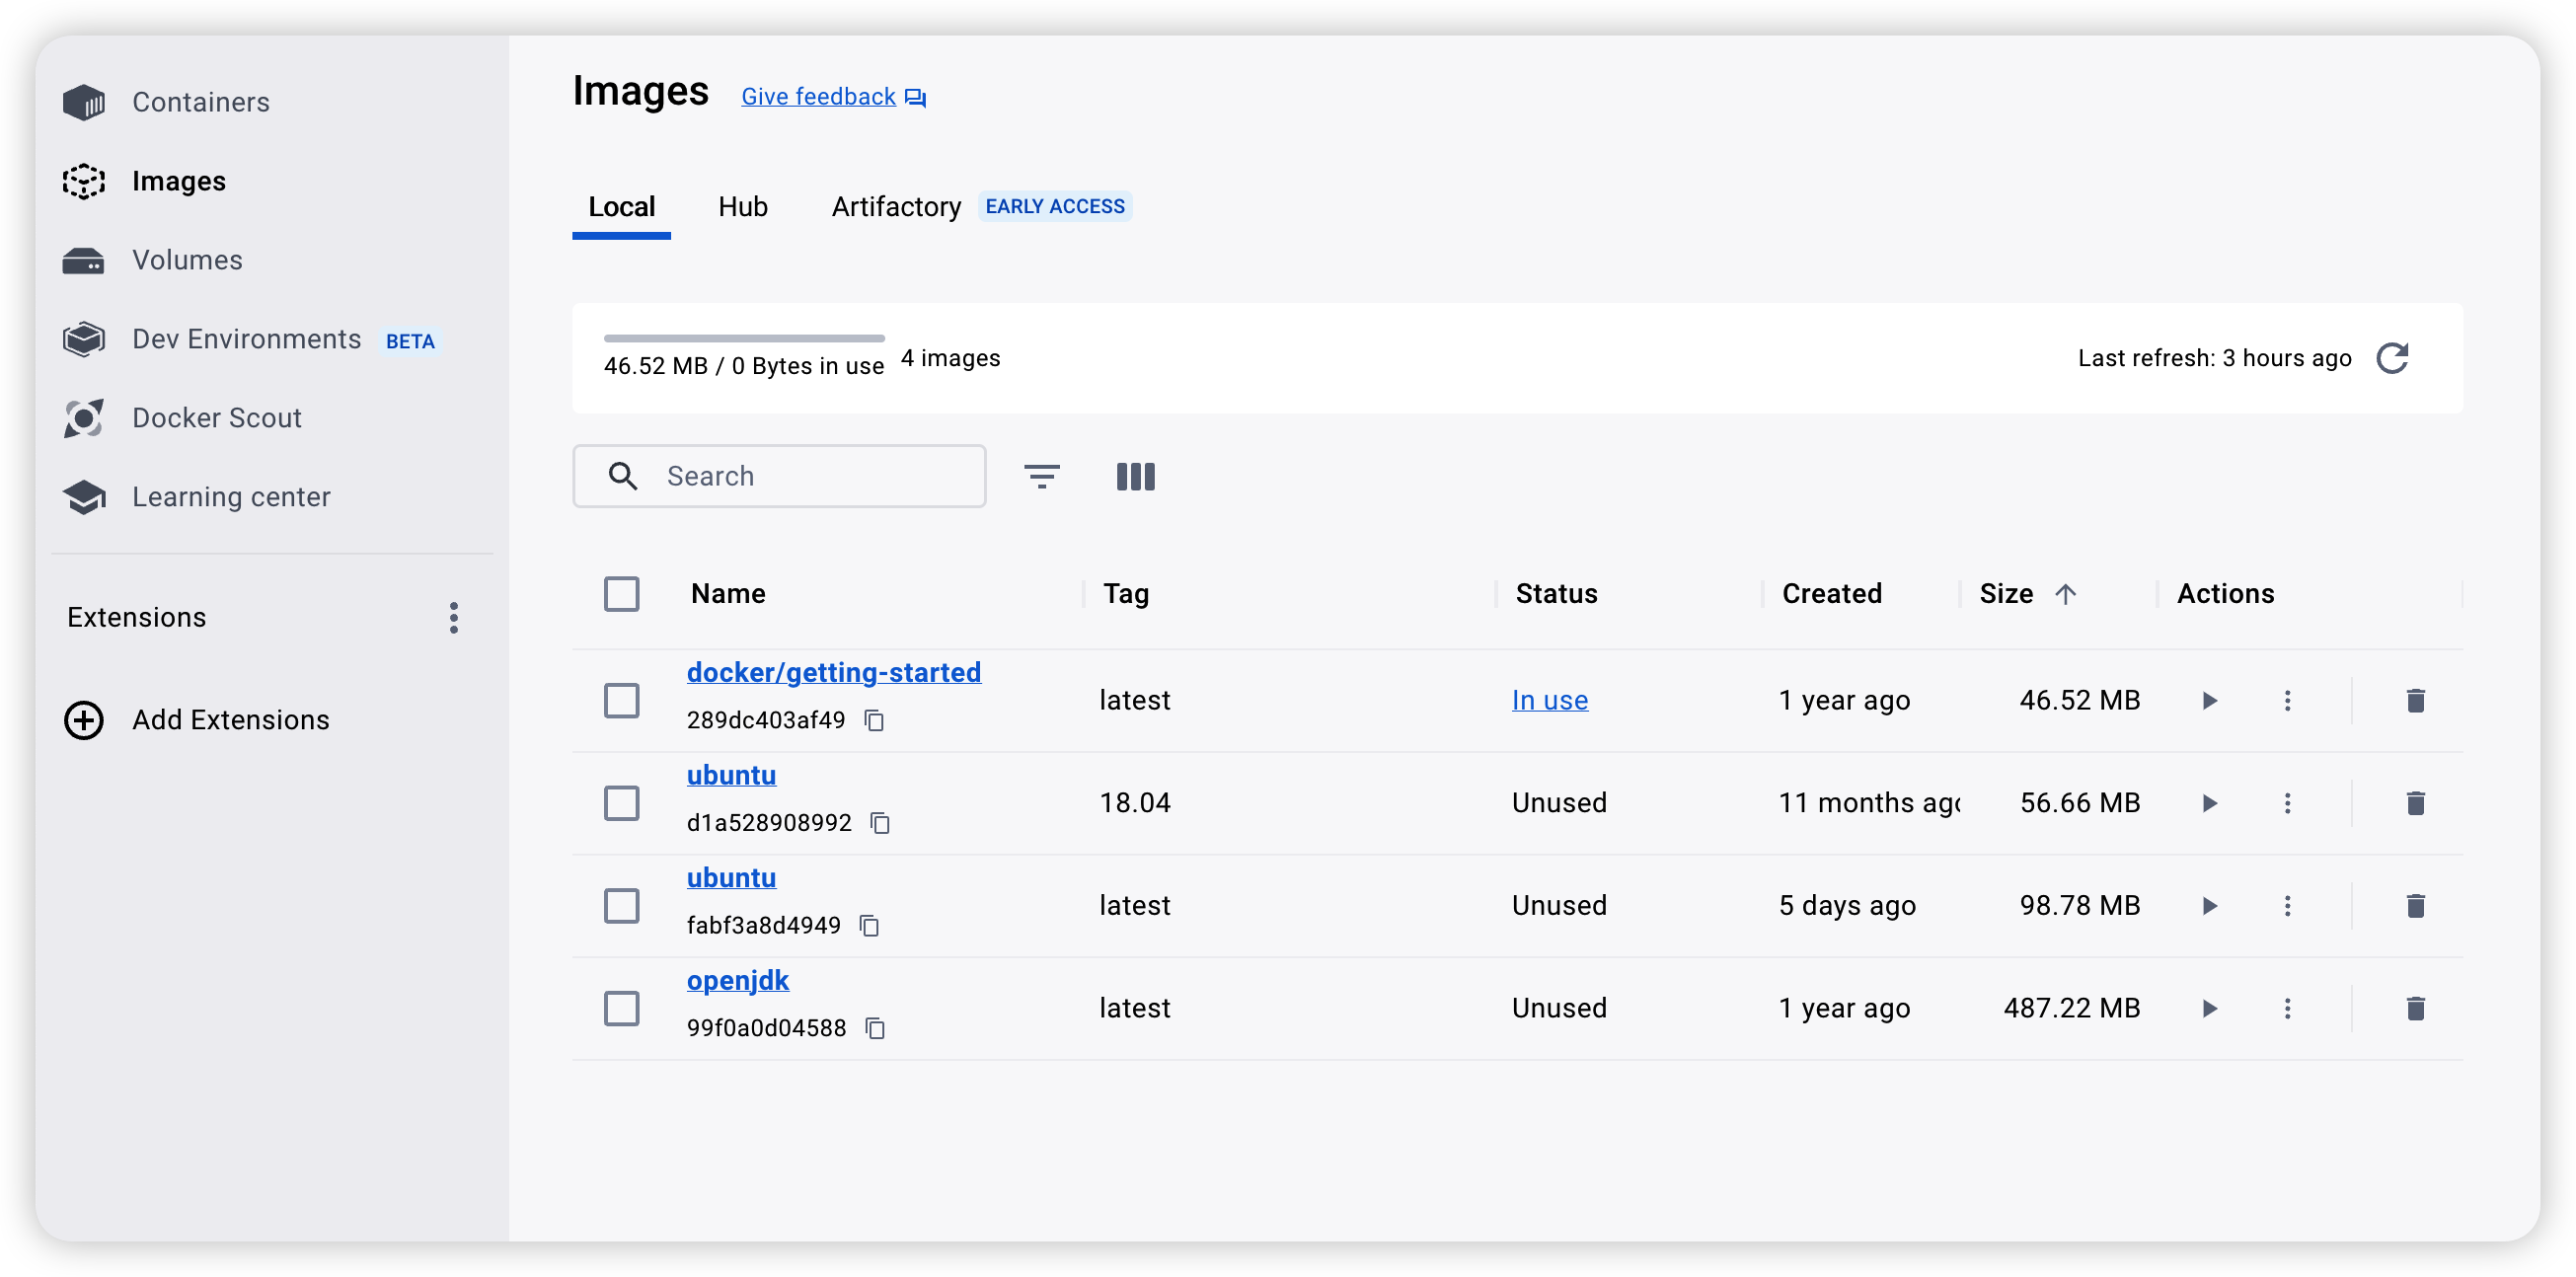Viewport: 2576px width, 1277px height.
Task: Open the filter options icon
Action: click(1041, 476)
